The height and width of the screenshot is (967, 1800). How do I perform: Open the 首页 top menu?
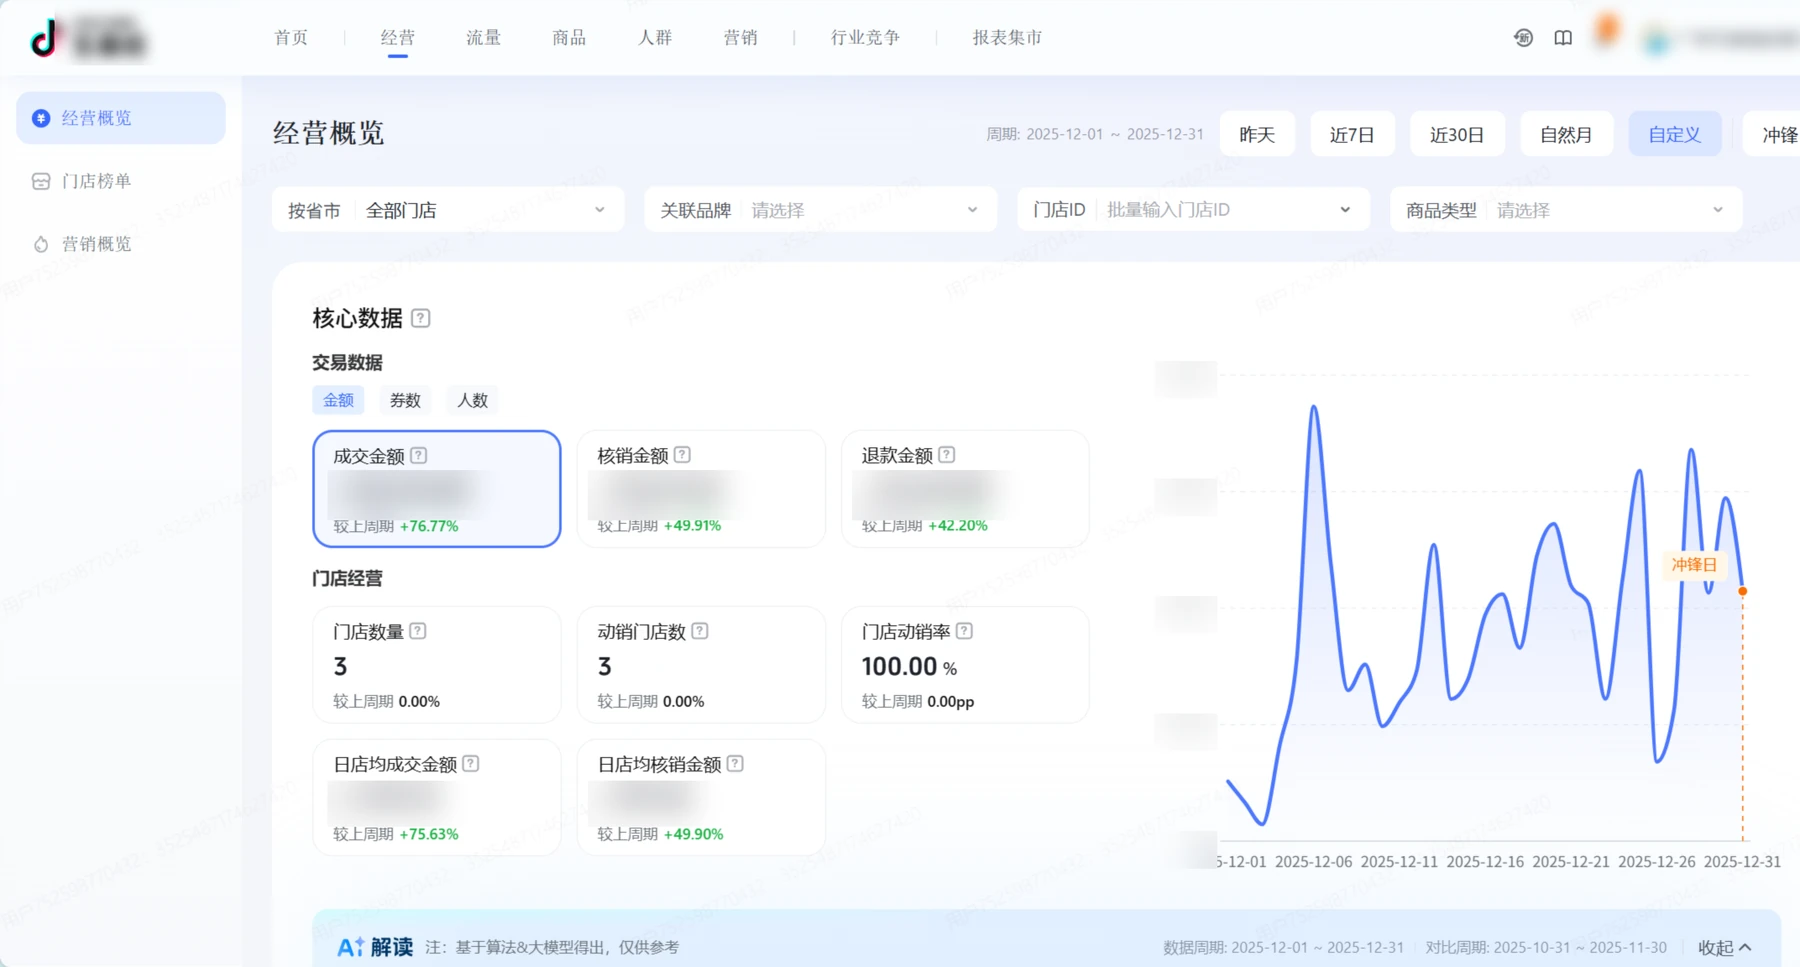[x=291, y=38]
